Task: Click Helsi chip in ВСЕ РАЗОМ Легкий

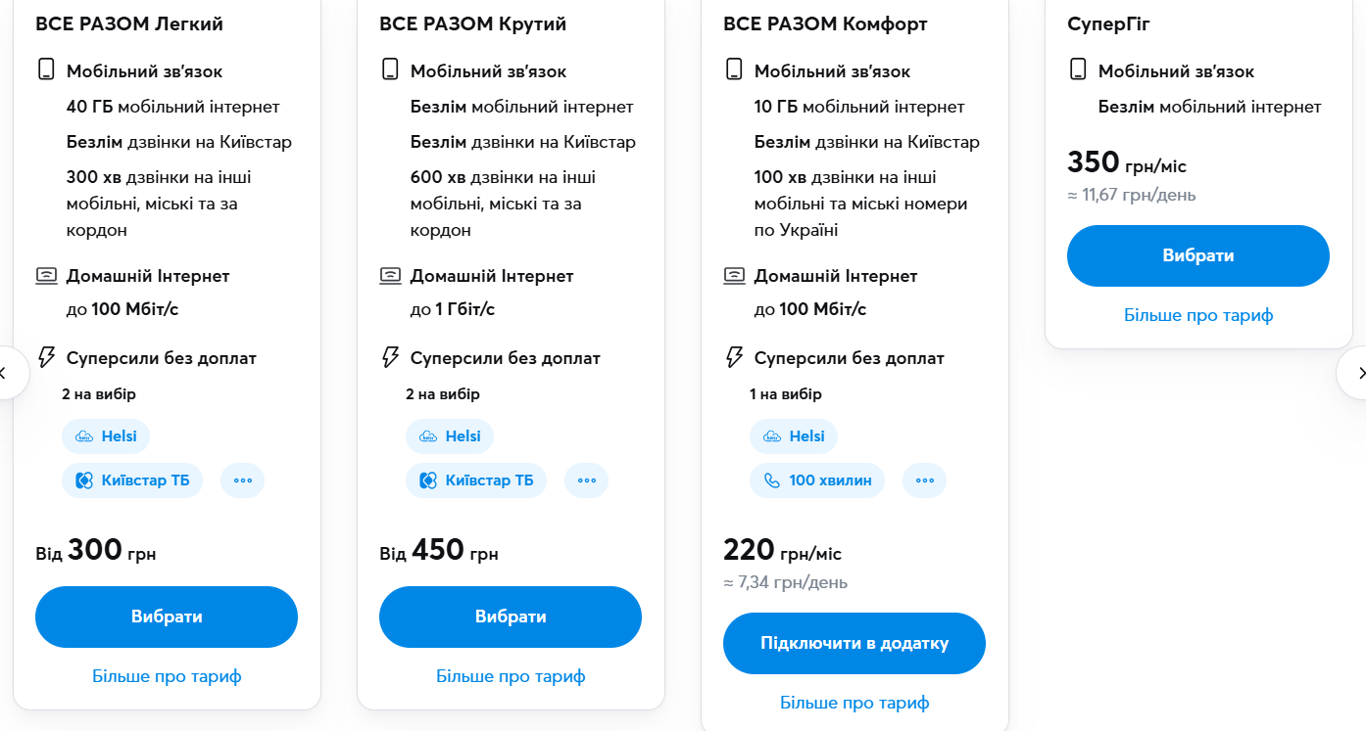Action: 106,436
